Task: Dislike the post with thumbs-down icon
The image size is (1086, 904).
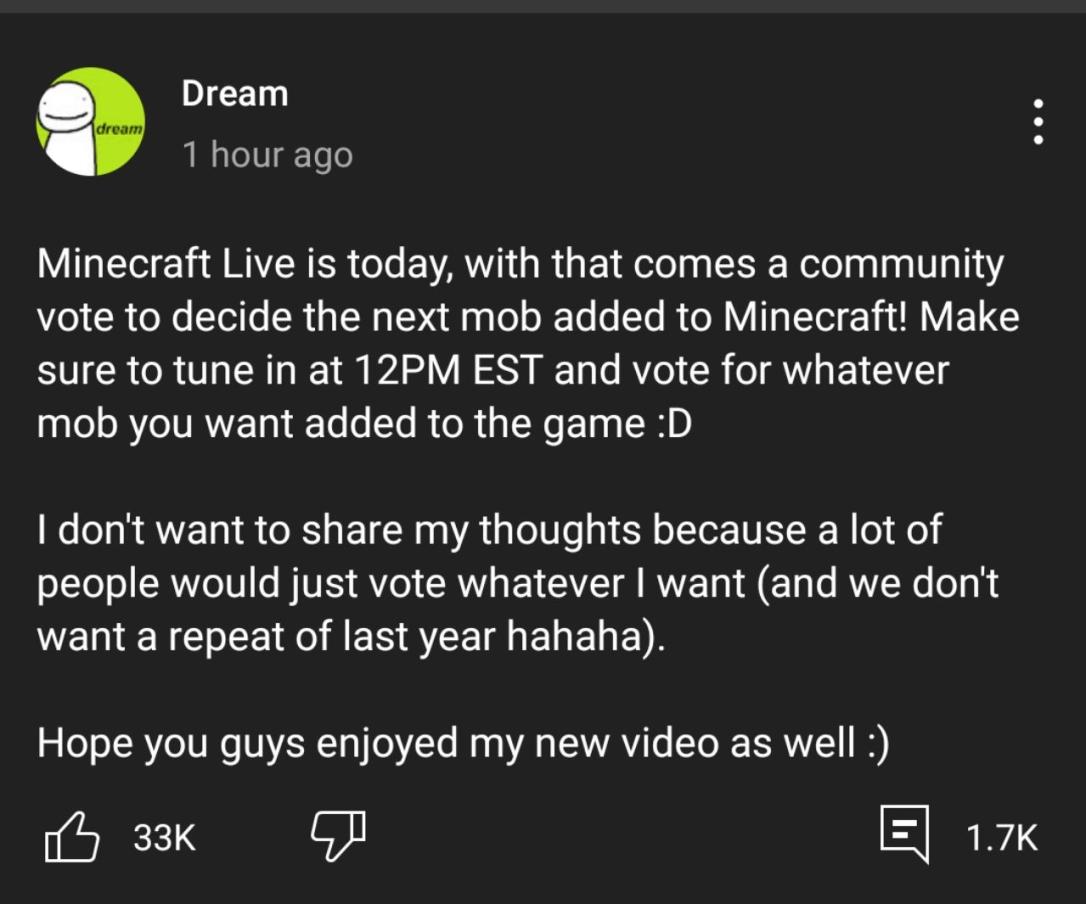Action: click(337, 837)
